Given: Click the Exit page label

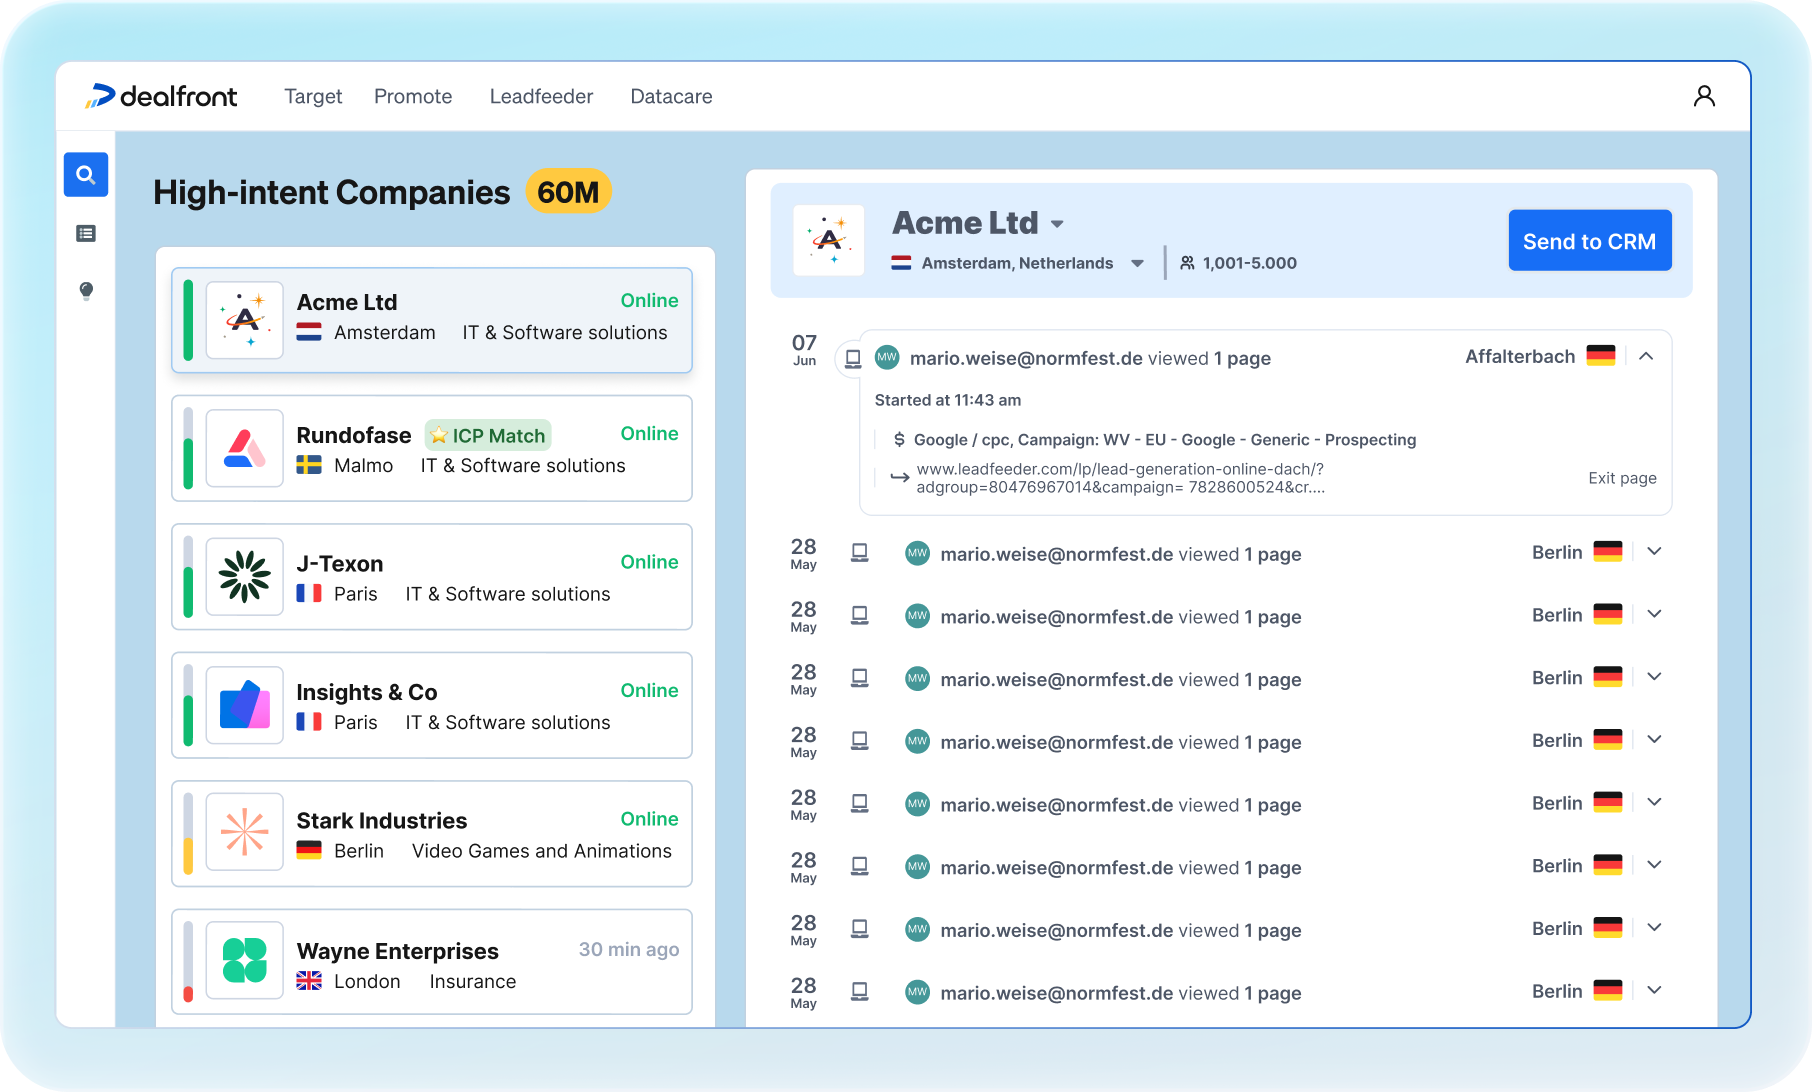Looking at the screenshot, I should click(1622, 478).
